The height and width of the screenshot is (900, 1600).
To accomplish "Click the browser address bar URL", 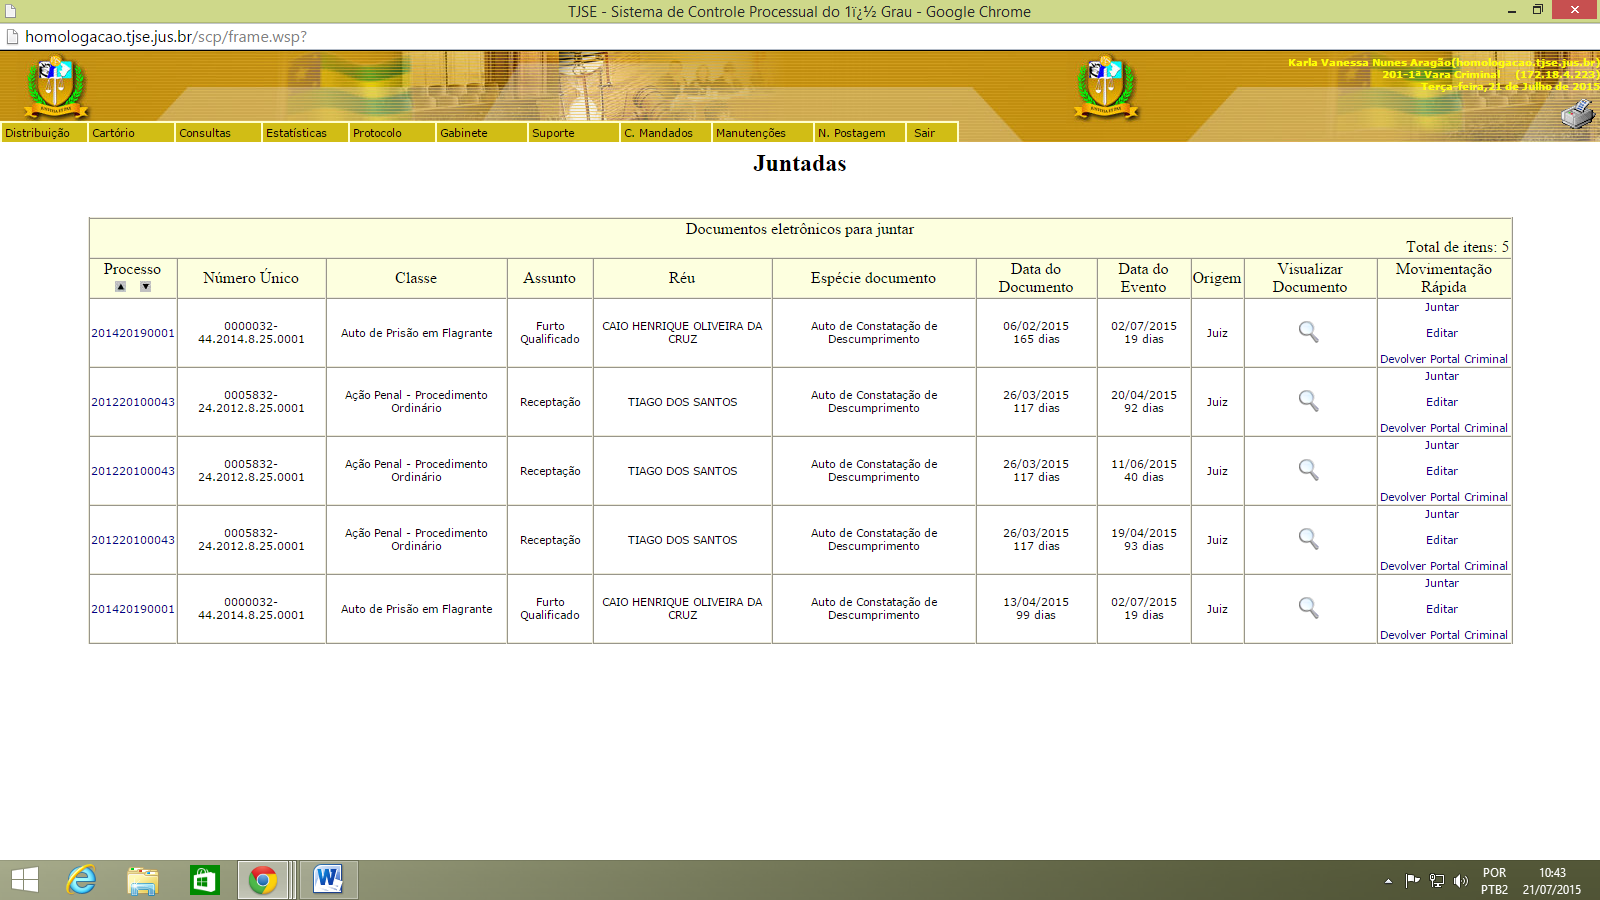I will (x=166, y=37).
